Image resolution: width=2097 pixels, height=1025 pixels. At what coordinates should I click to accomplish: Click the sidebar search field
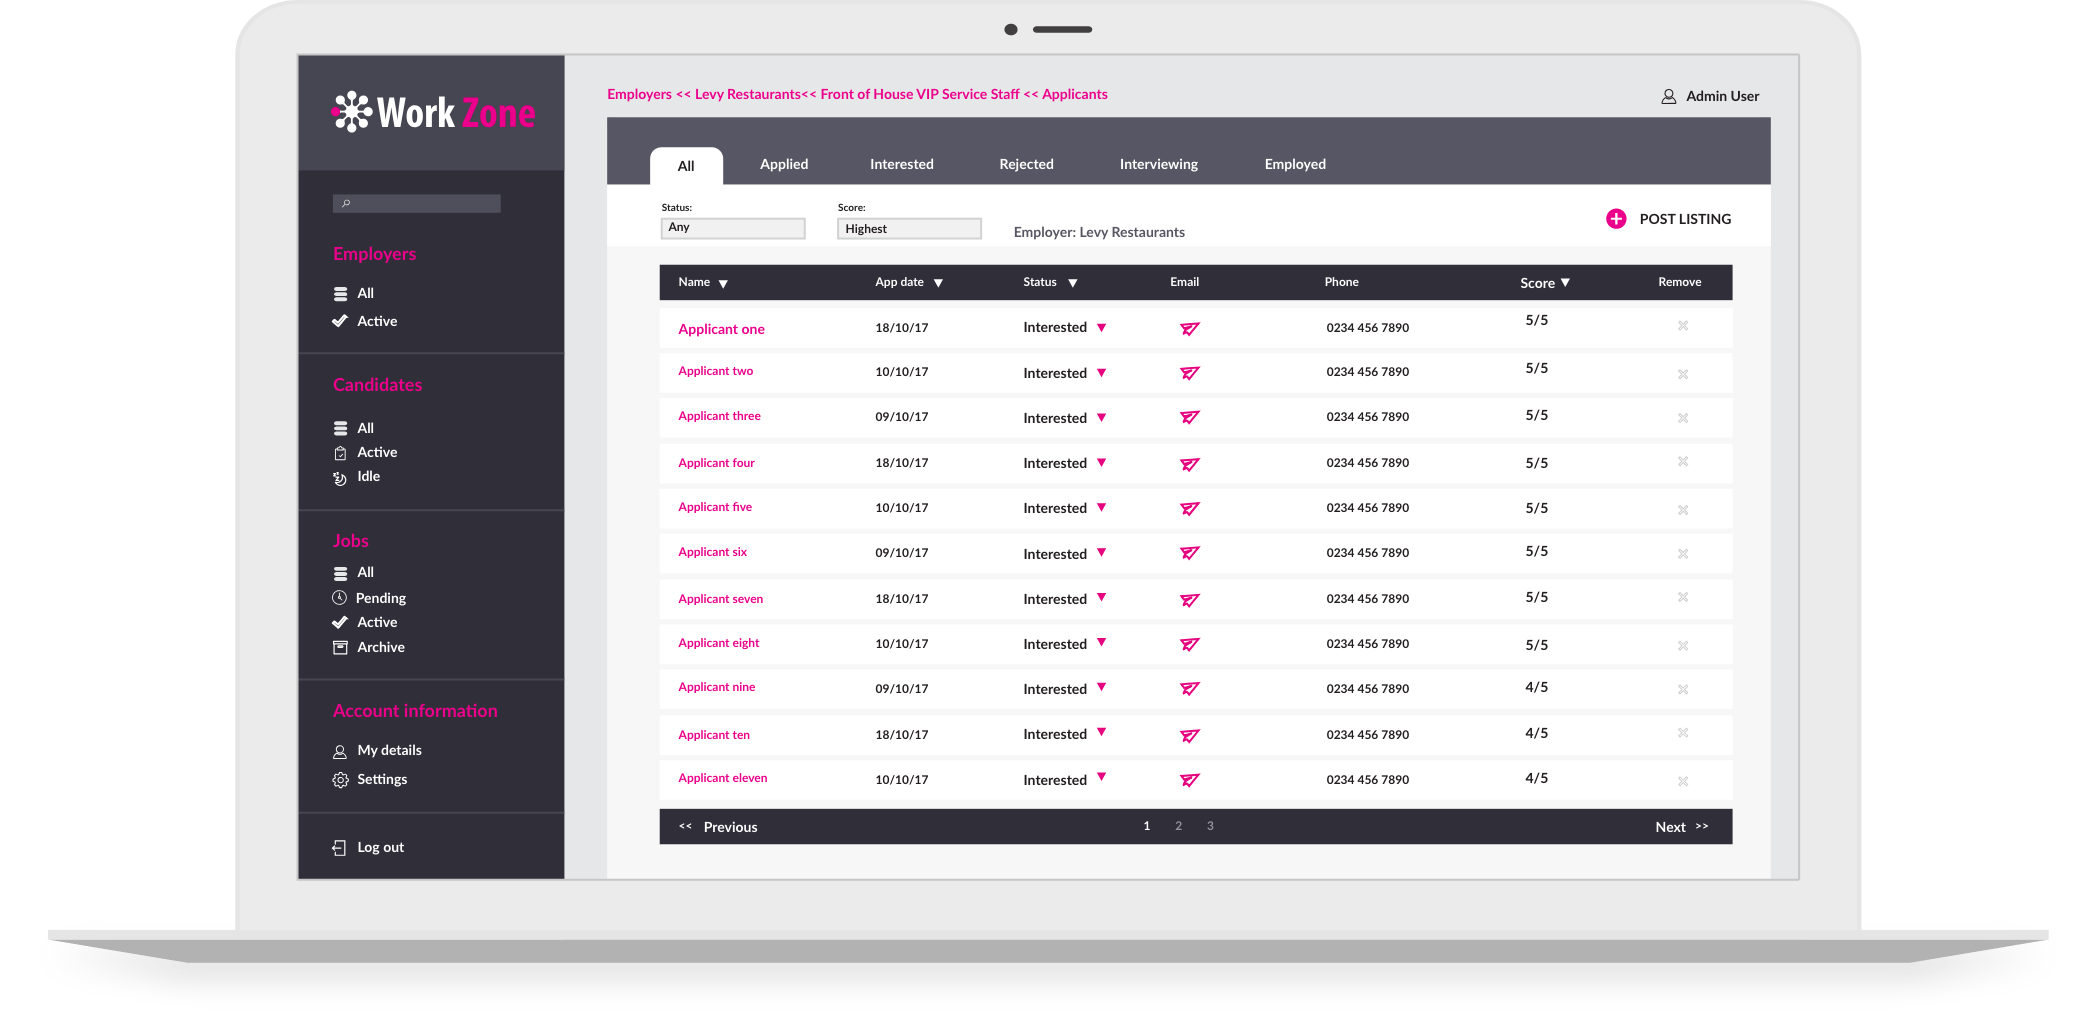point(416,204)
